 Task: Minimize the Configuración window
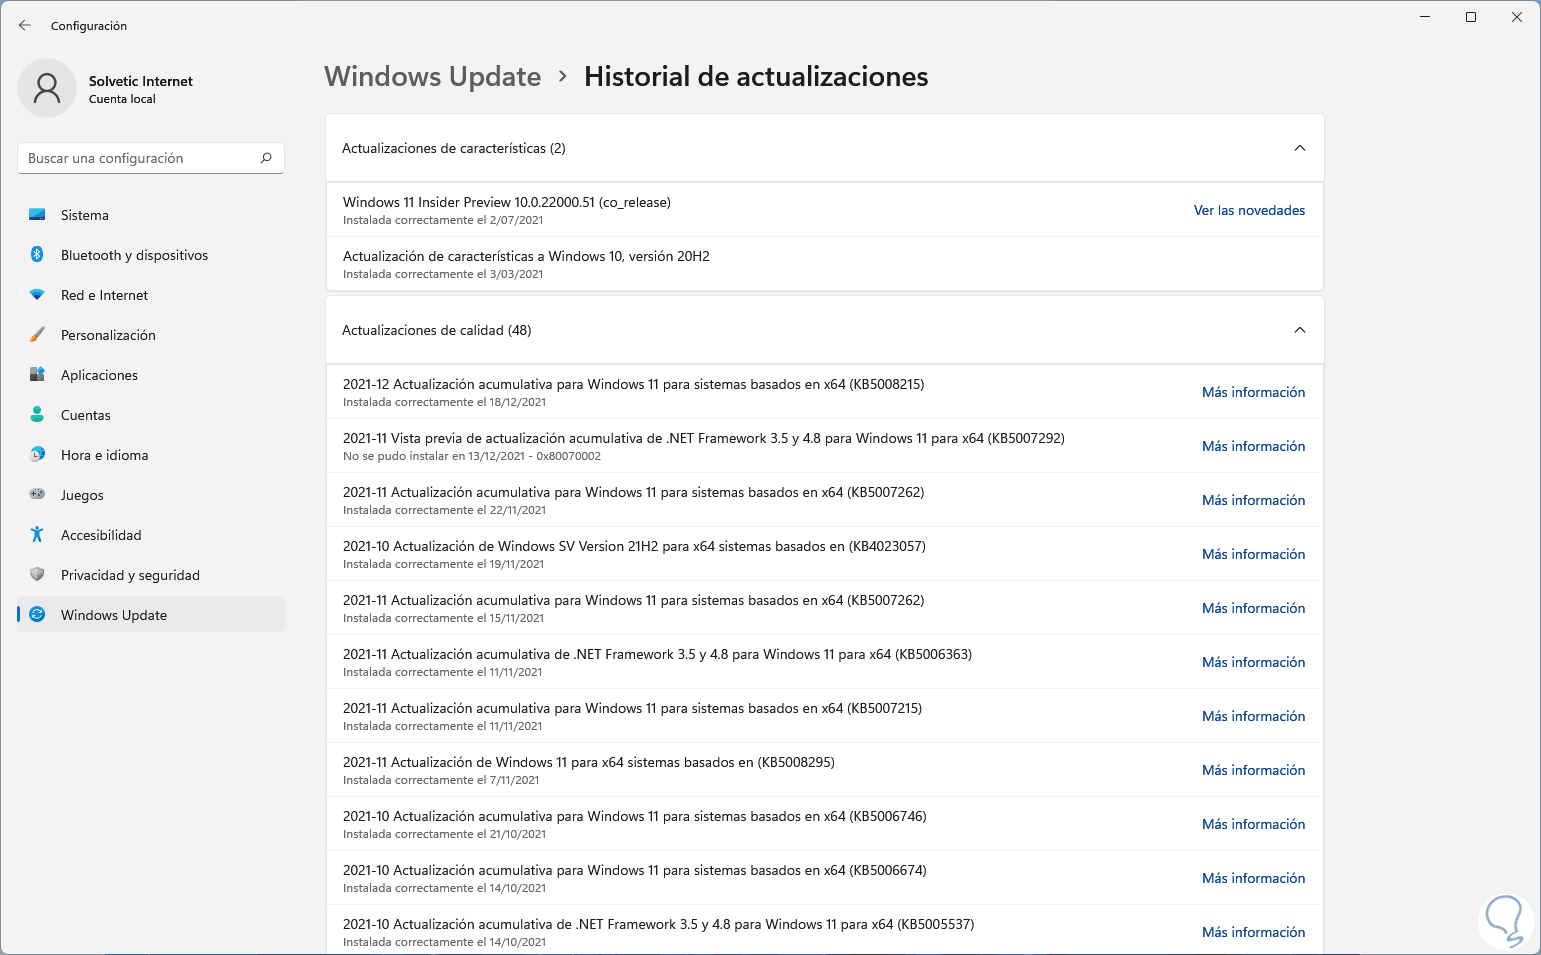click(x=1425, y=17)
